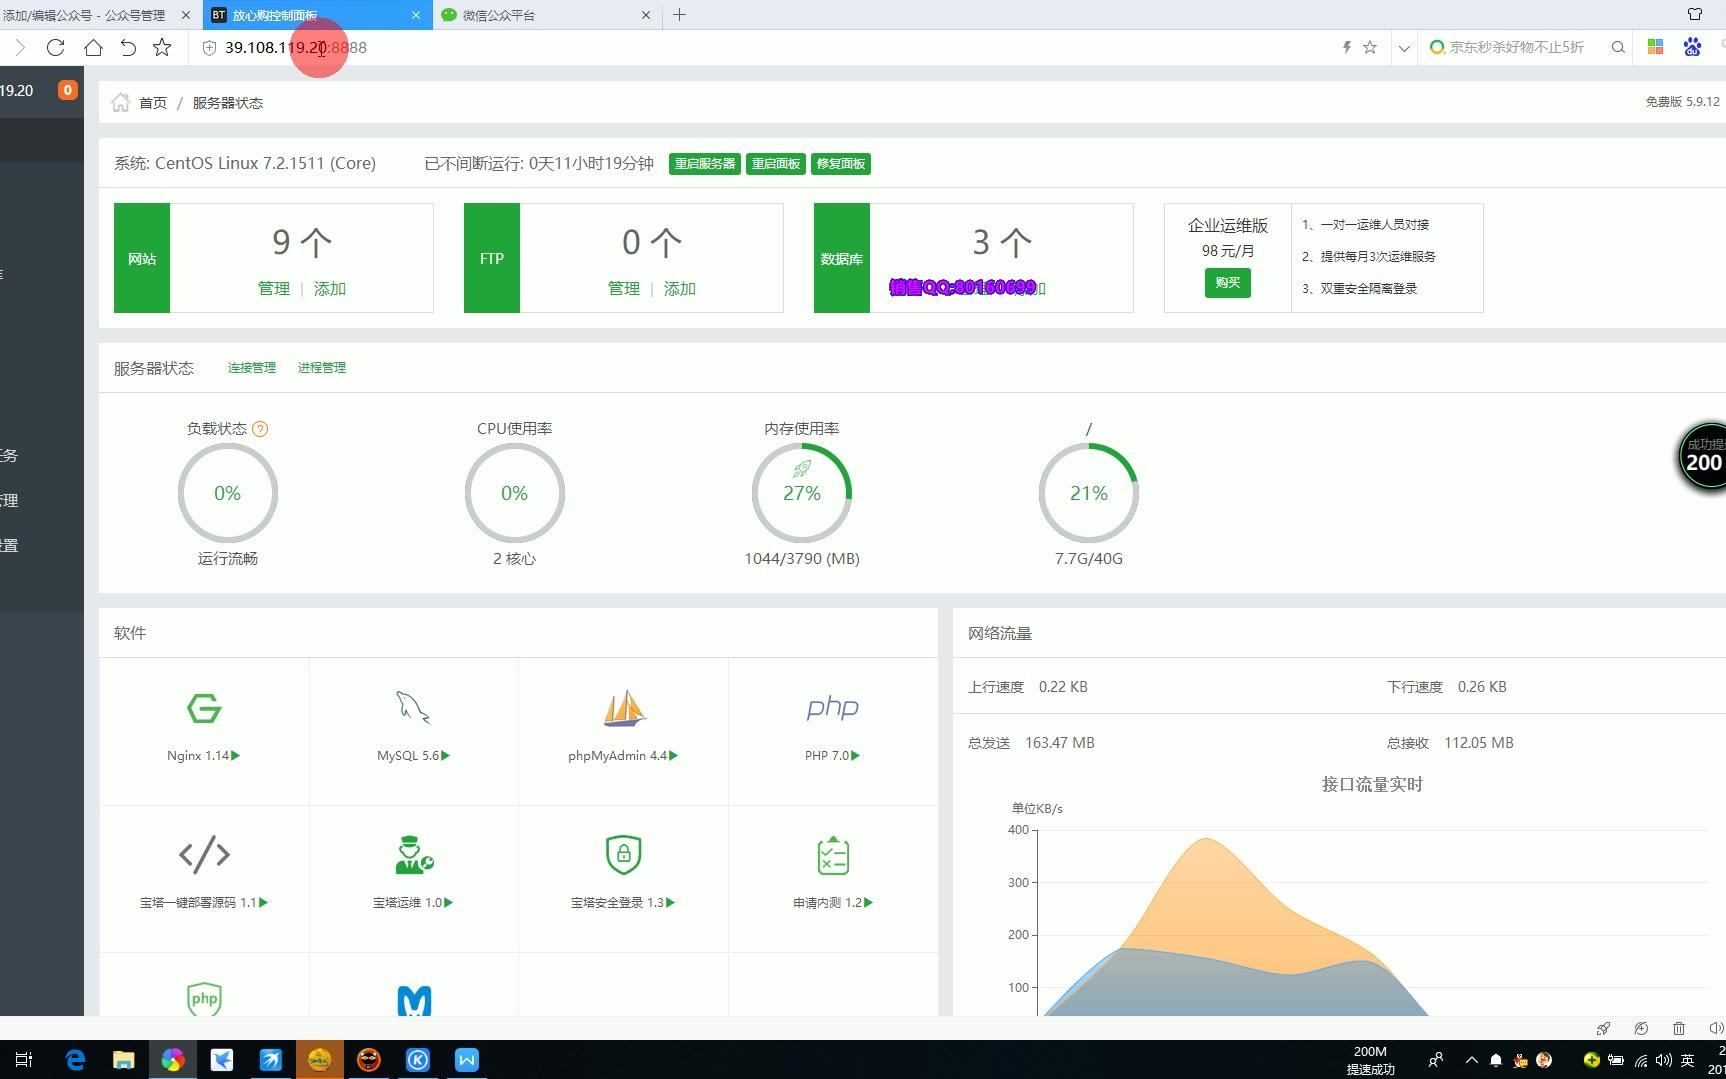The width and height of the screenshot is (1726, 1079).
Task: Click the 负载状态 0% gauge
Action: pyautogui.click(x=228, y=493)
